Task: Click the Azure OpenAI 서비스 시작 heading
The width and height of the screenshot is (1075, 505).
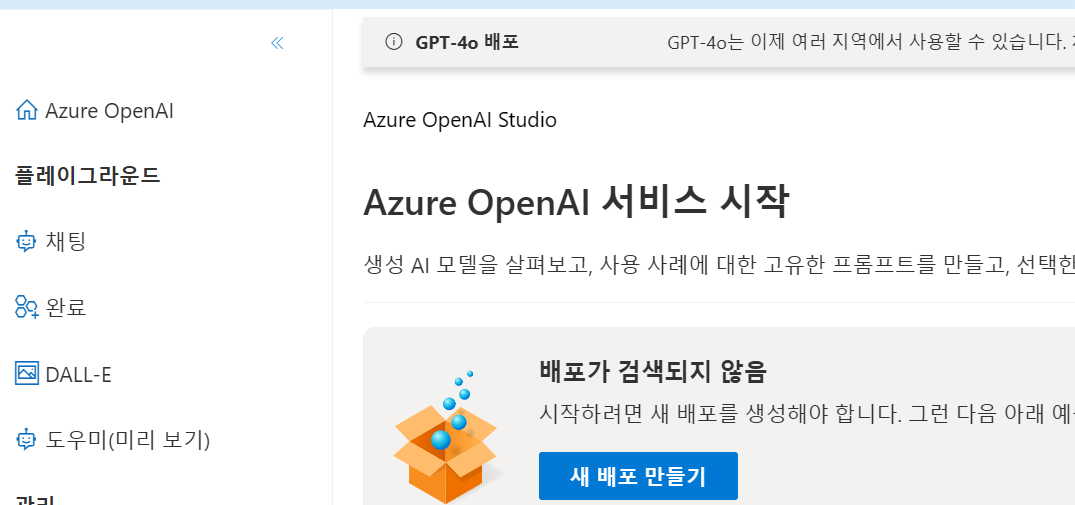Action: click(x=576, y=202)
